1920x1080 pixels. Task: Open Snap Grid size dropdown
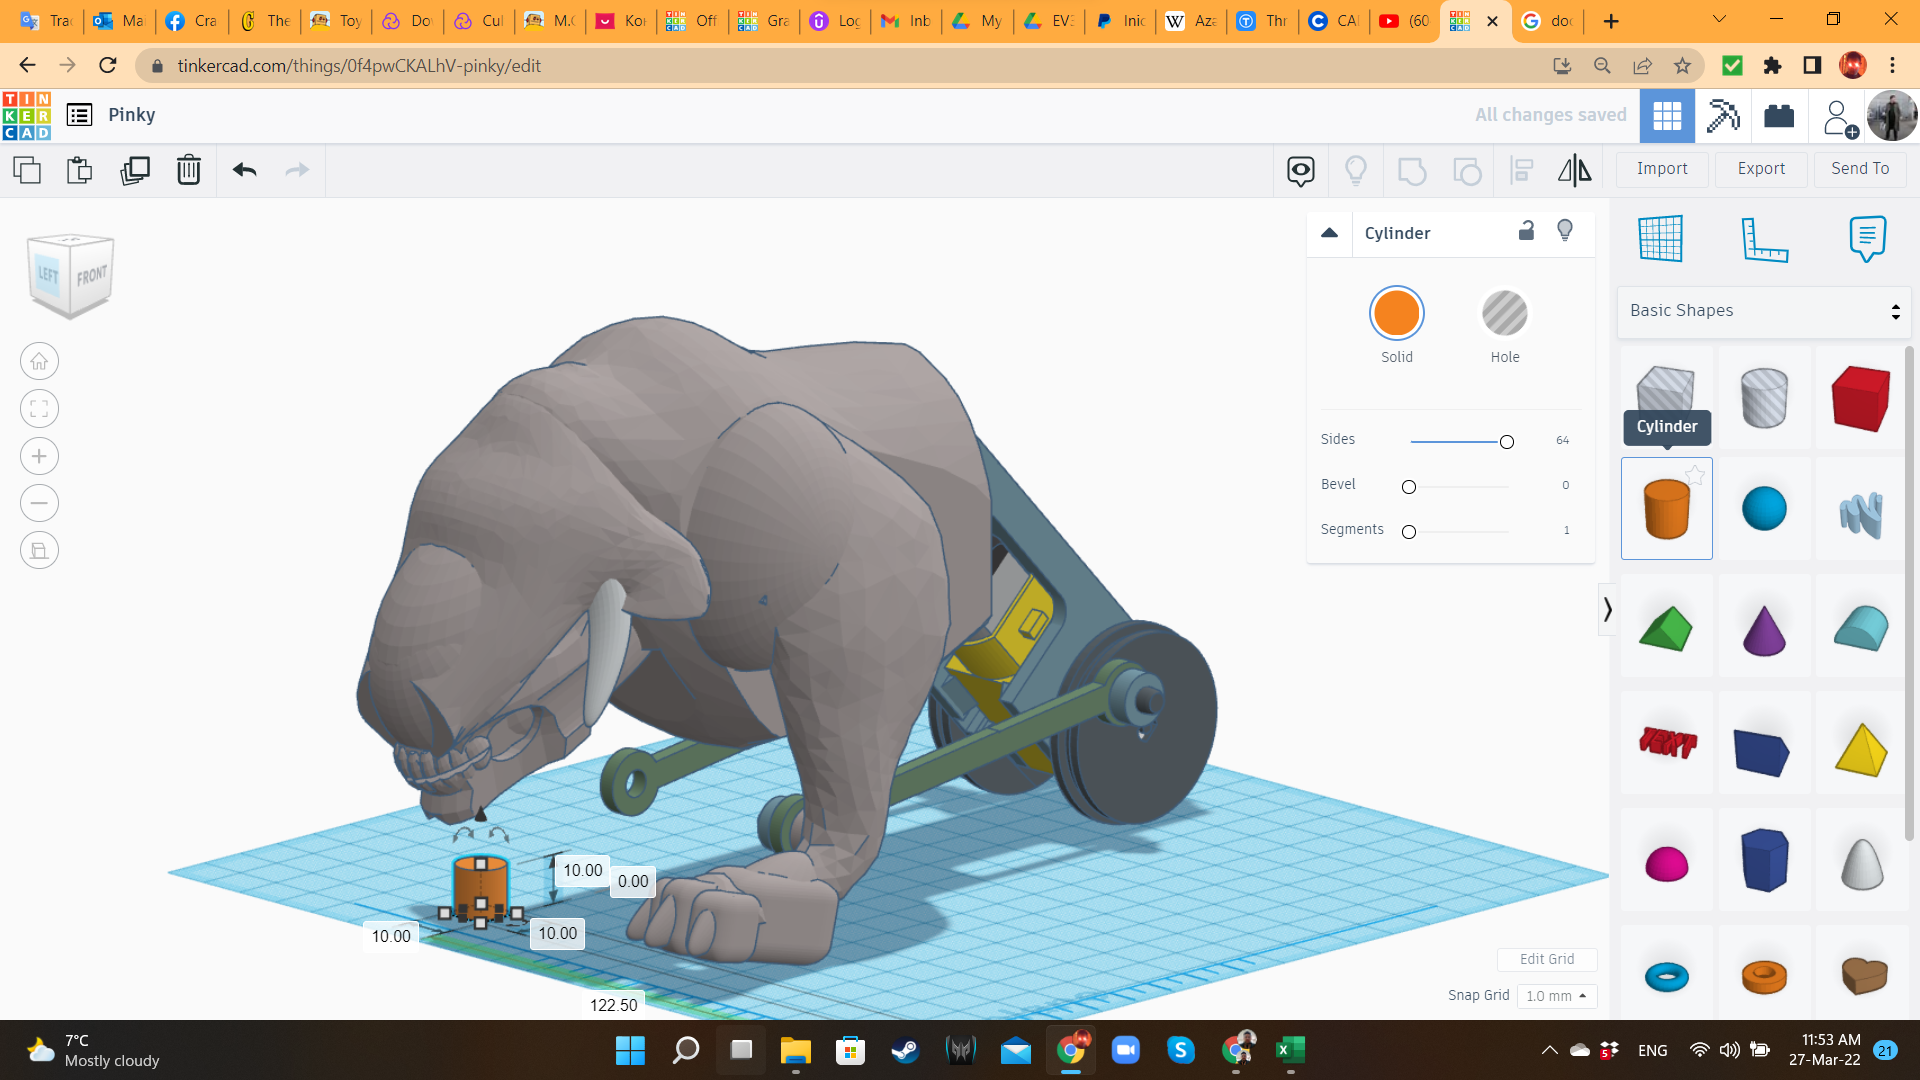point(1556,996)
